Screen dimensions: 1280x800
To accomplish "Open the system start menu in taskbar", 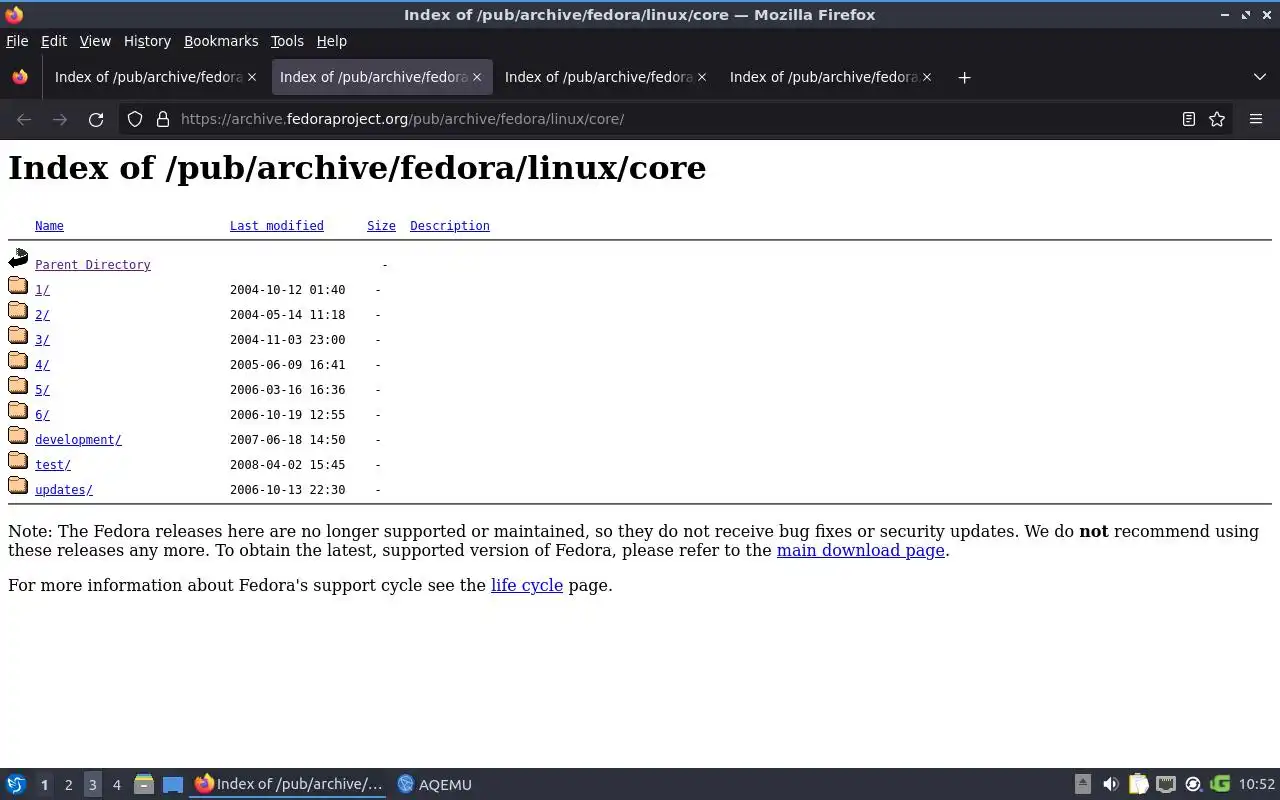I will [15, 785].
